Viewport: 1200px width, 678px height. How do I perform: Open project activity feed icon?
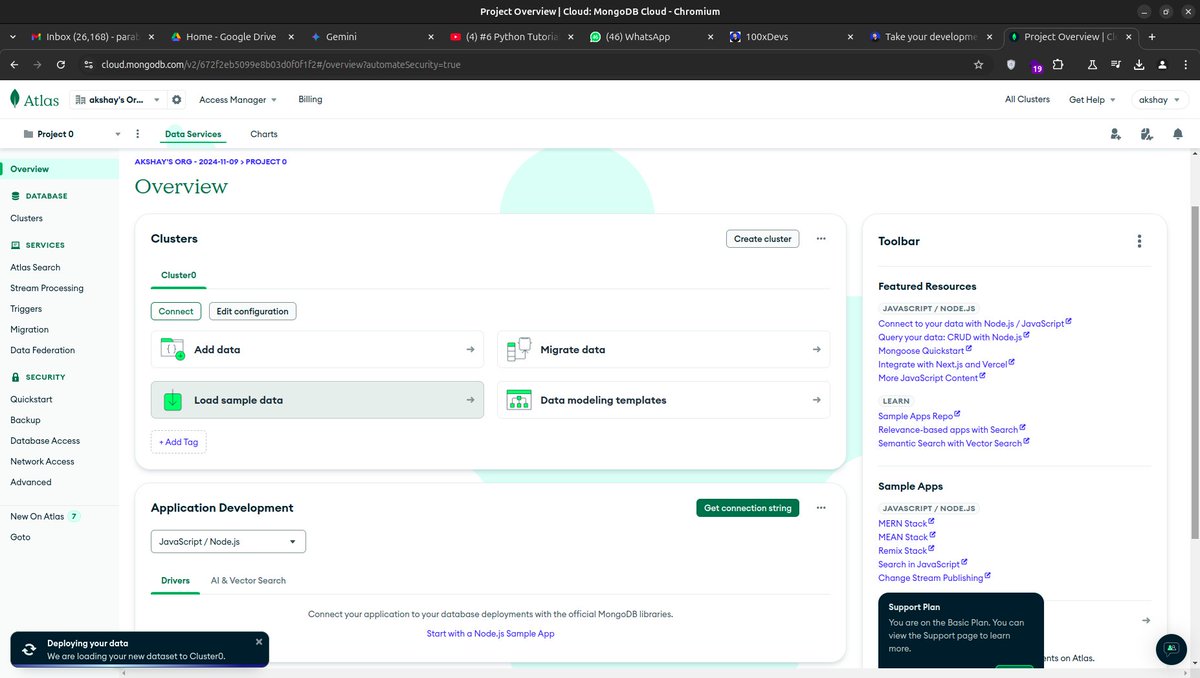point(1146,134)
